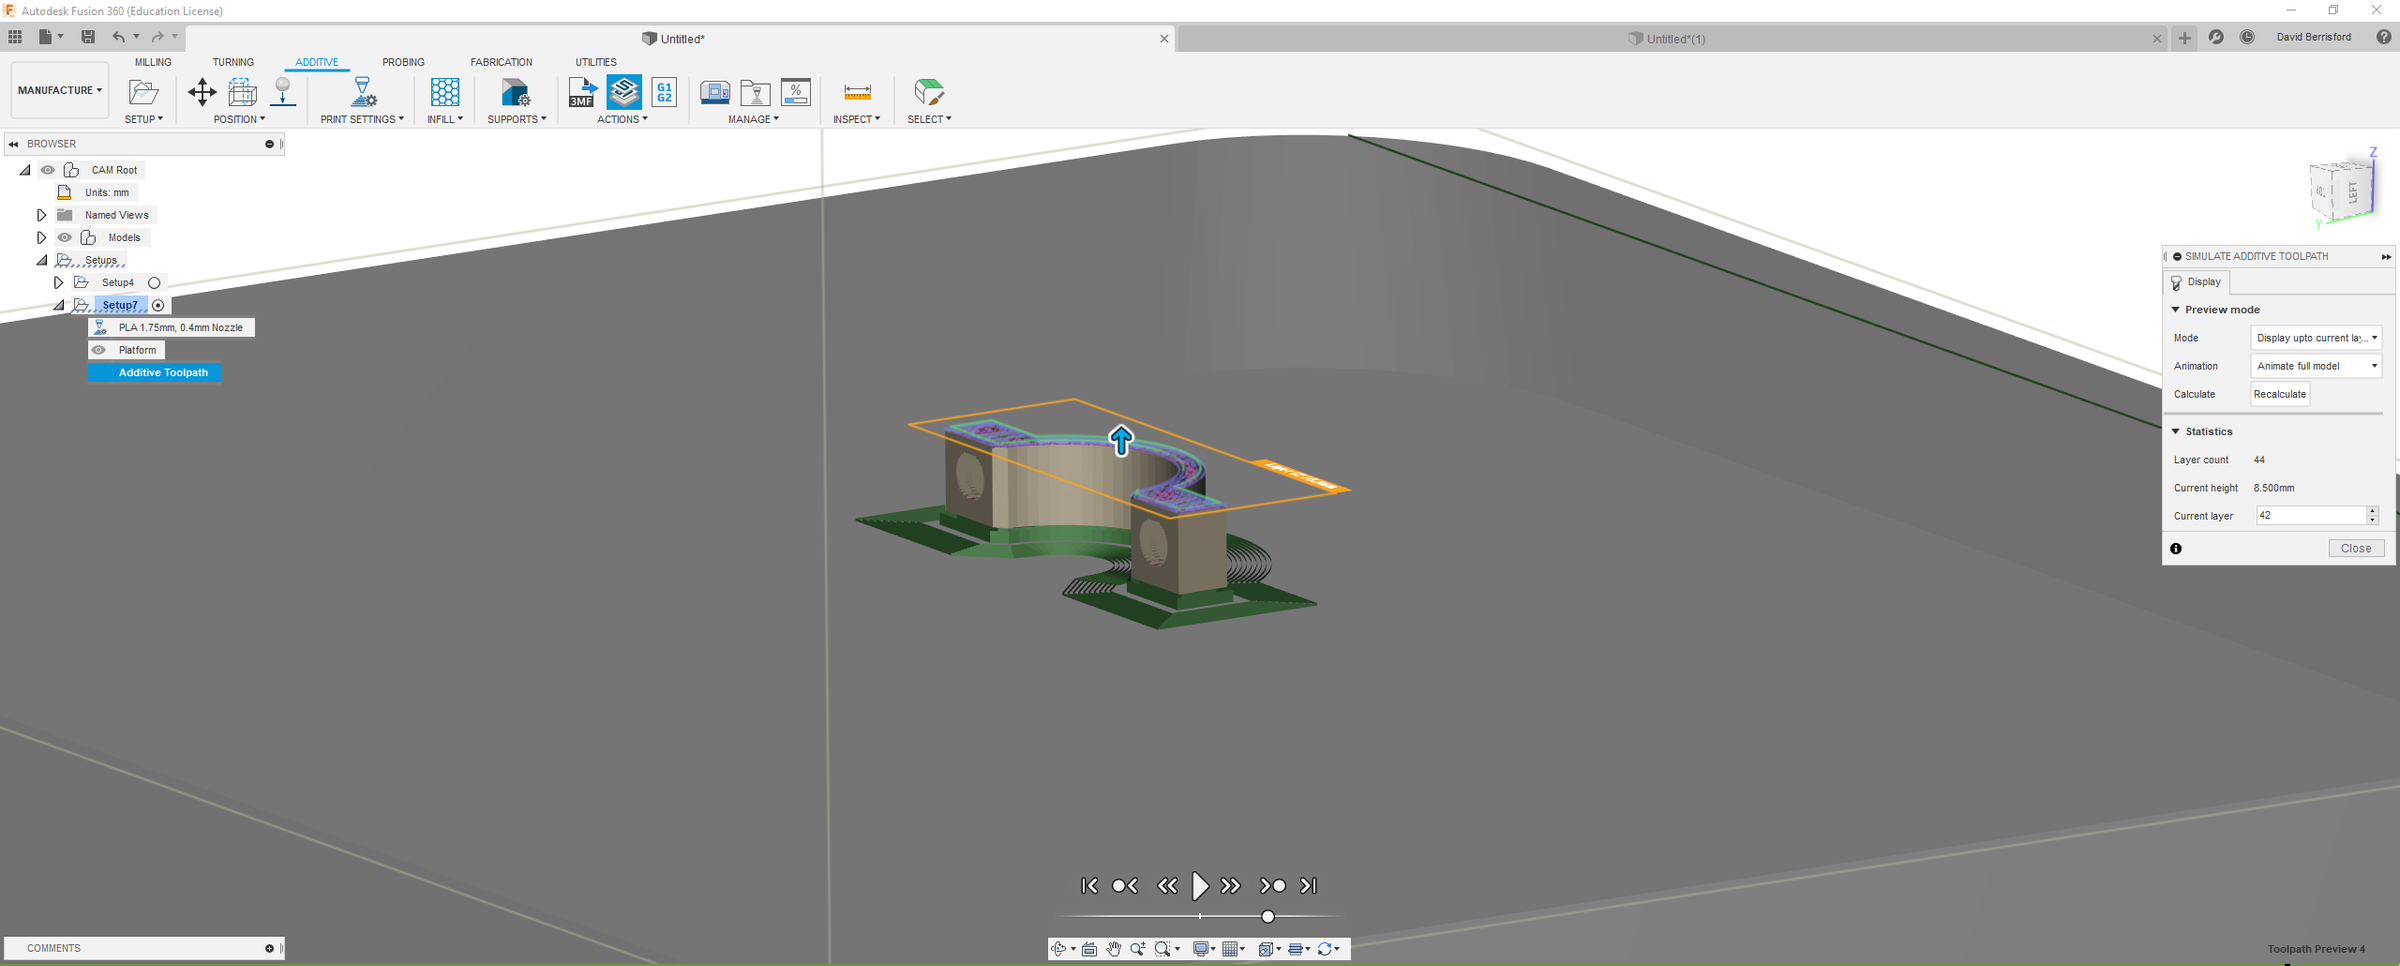
Task: Toggle CAM Root visibility eye icon
Action: coord(47,169)
